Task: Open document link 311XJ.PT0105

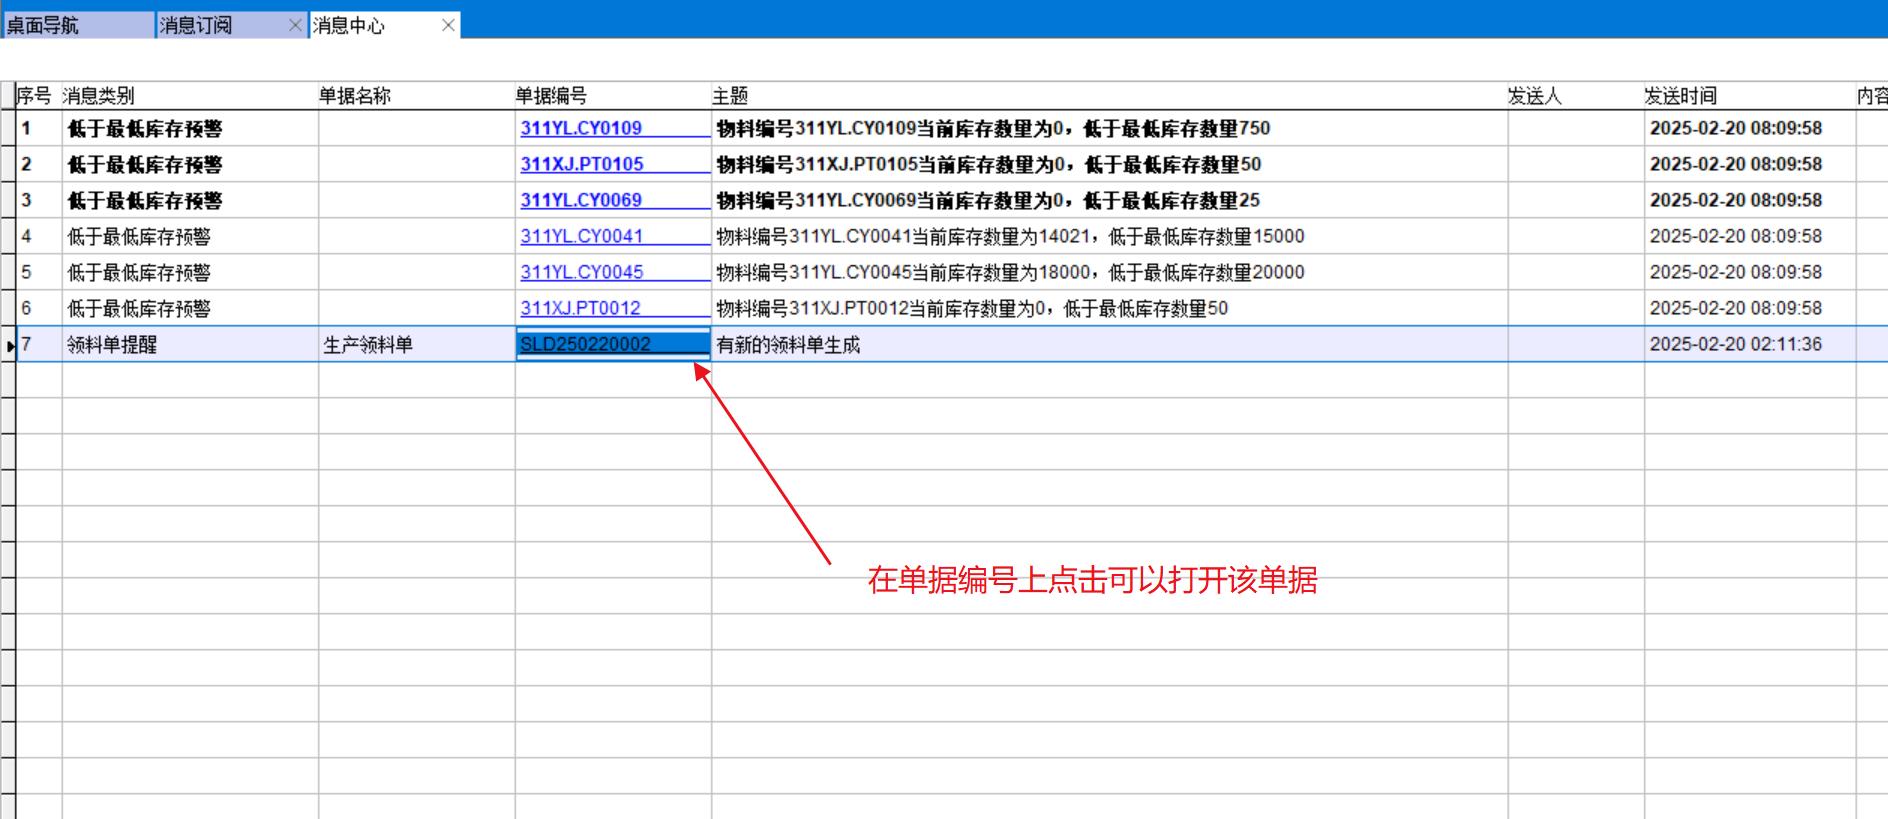Action: point(582,164)
